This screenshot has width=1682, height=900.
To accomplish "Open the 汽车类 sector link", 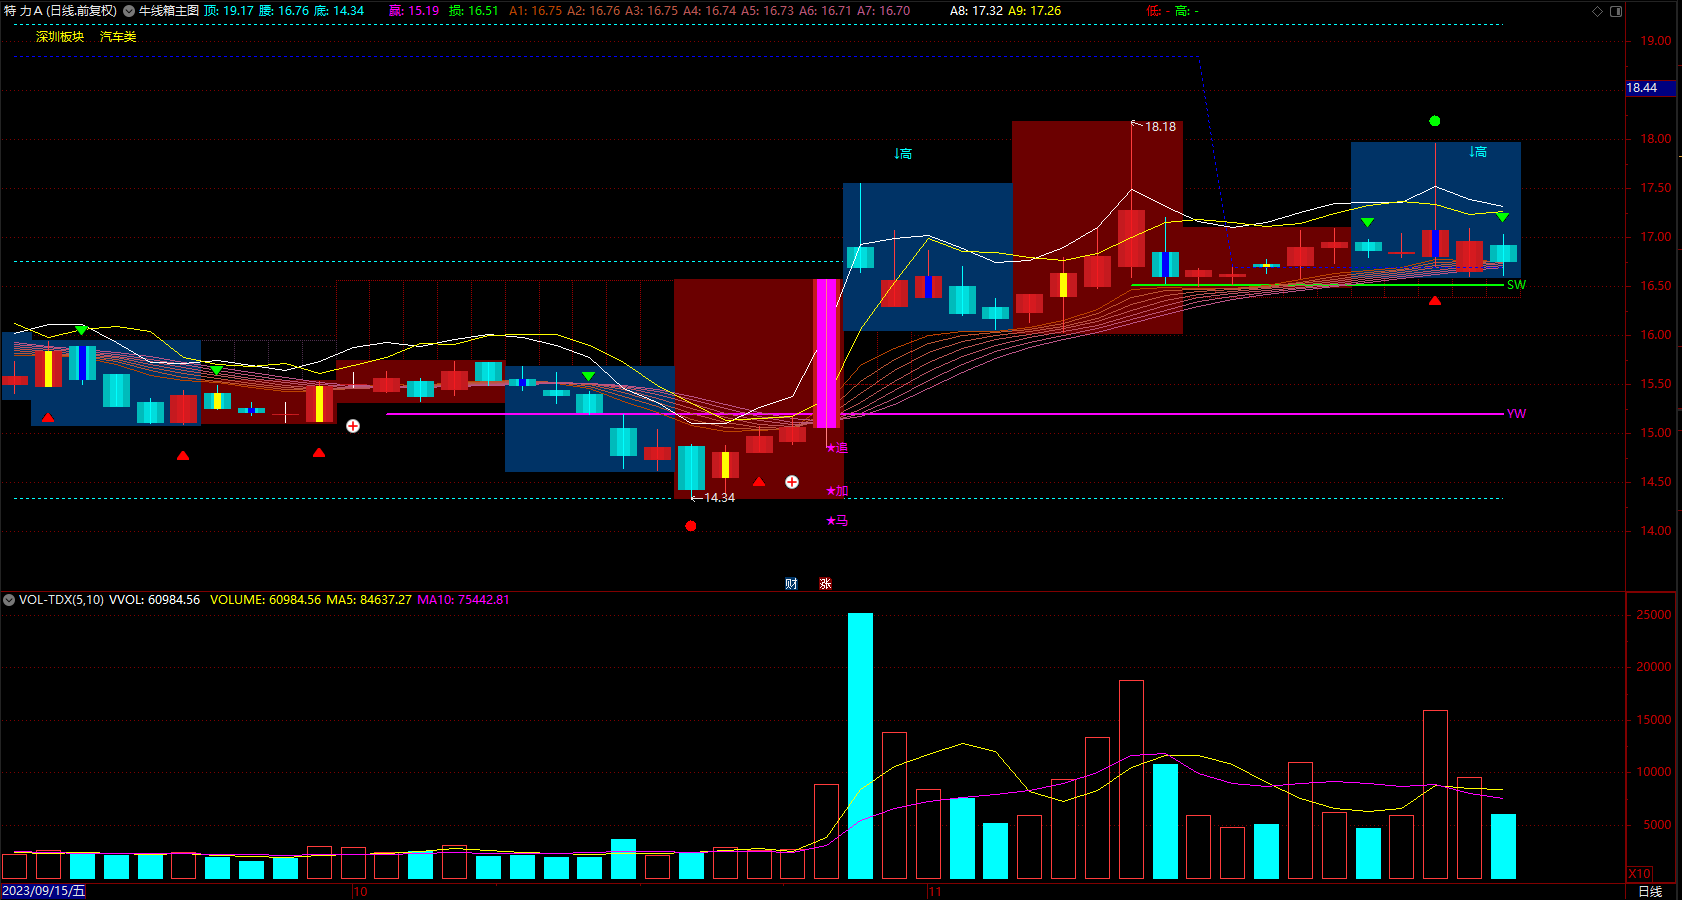I will (118, 37).
